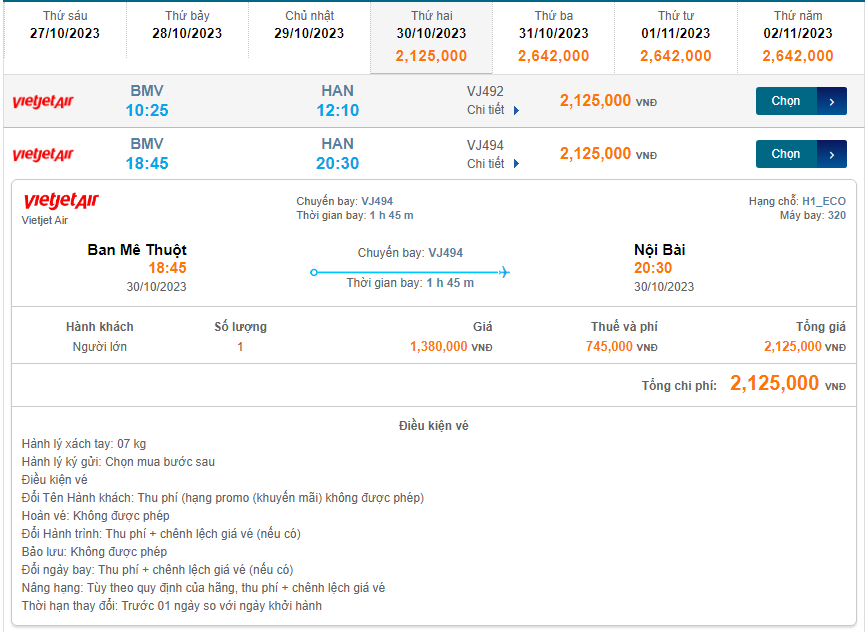This screenshot has width=868, height=632.
Task: Switch to Thứ tư 01/11/2023 date tab
Action: point(676,37)
